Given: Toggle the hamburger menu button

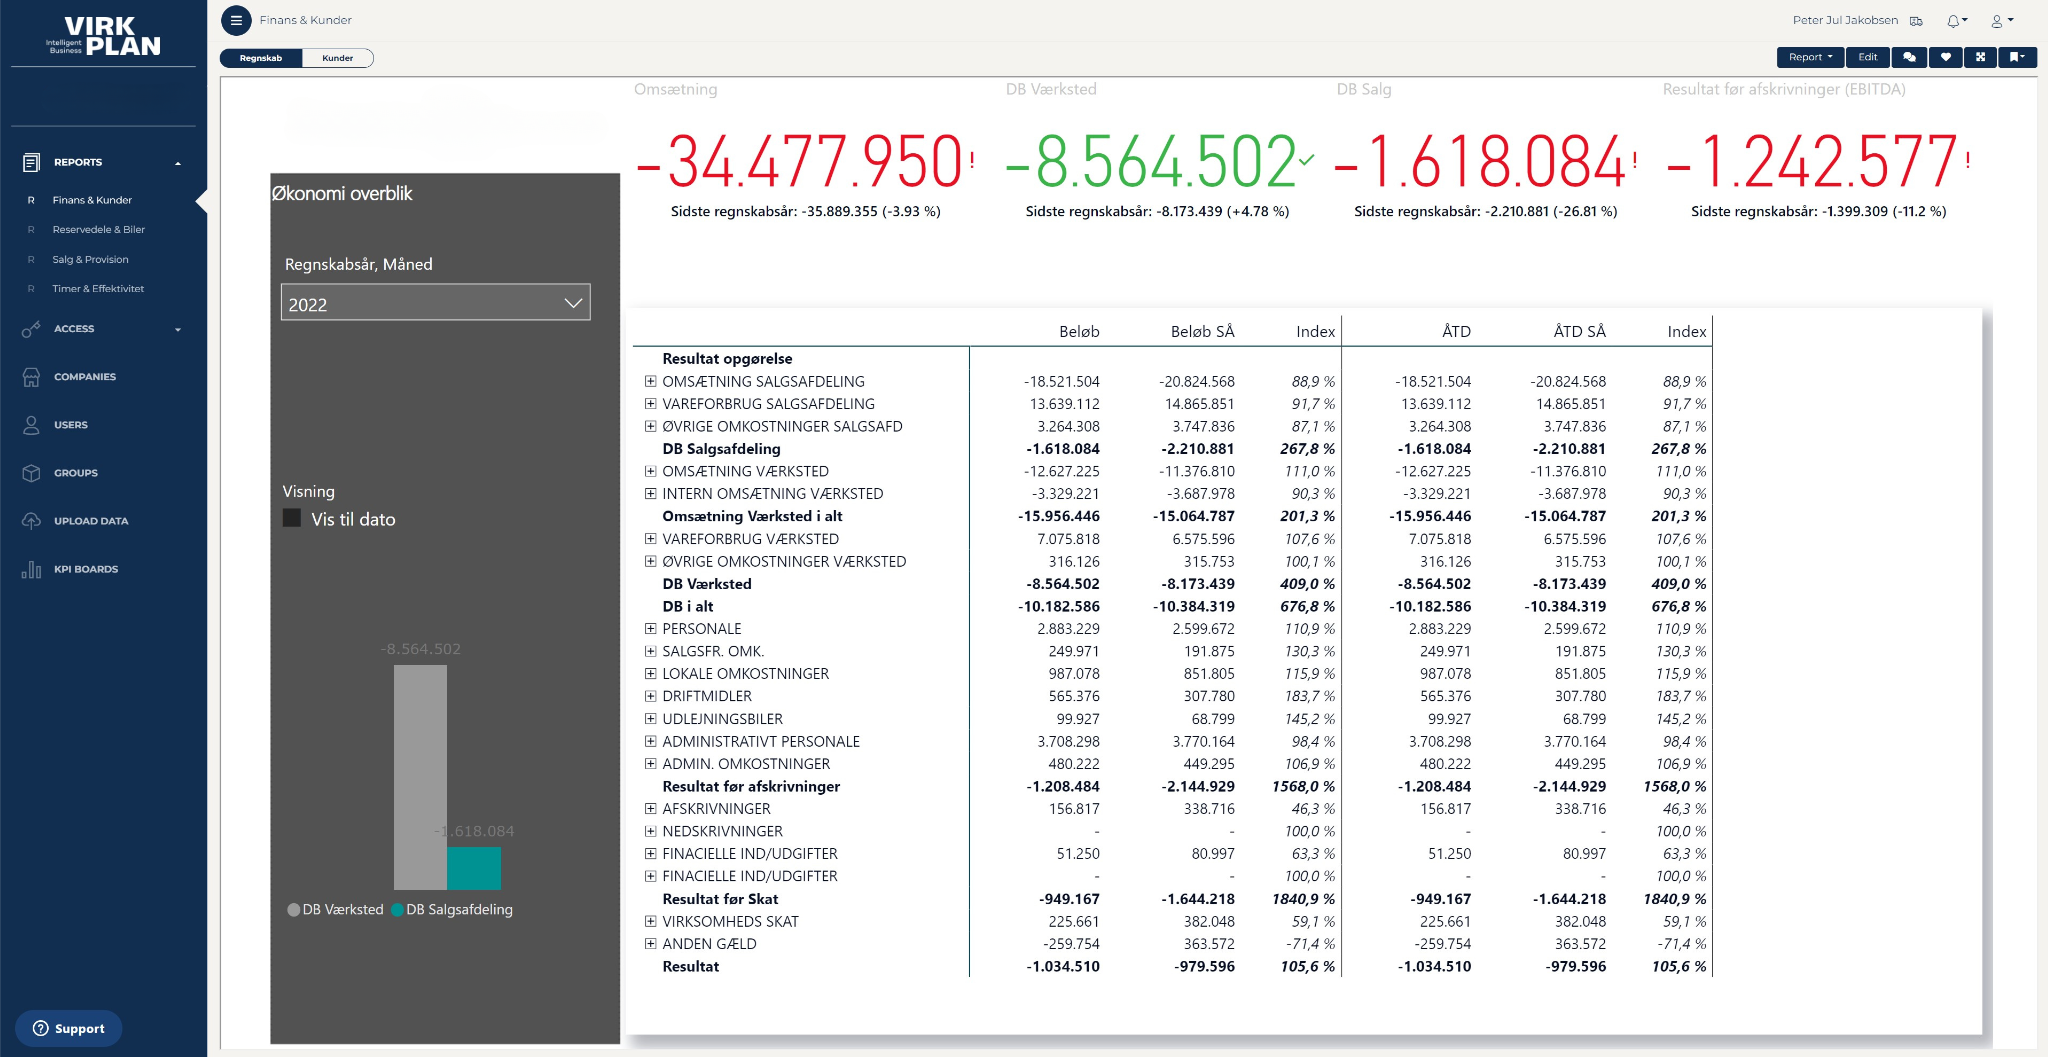Looking at the screenshot, I should point(236,20).
